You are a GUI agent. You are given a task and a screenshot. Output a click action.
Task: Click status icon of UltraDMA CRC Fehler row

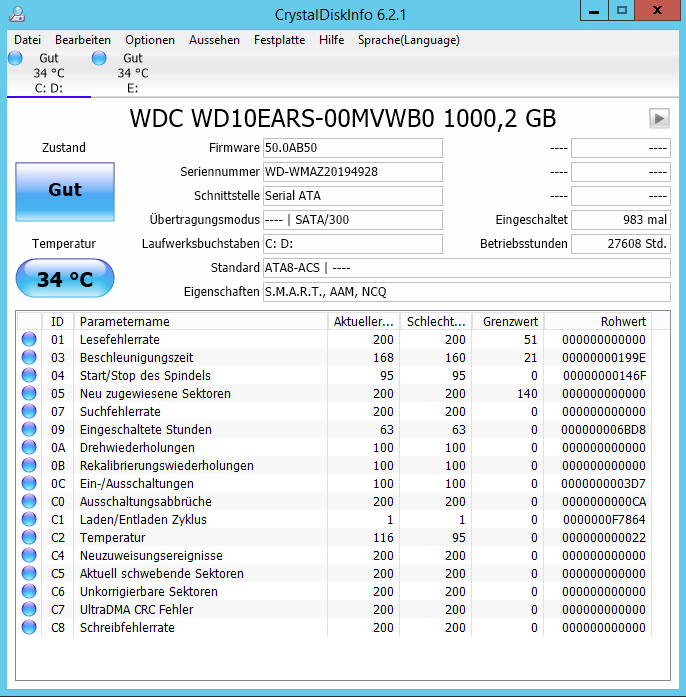29,609
